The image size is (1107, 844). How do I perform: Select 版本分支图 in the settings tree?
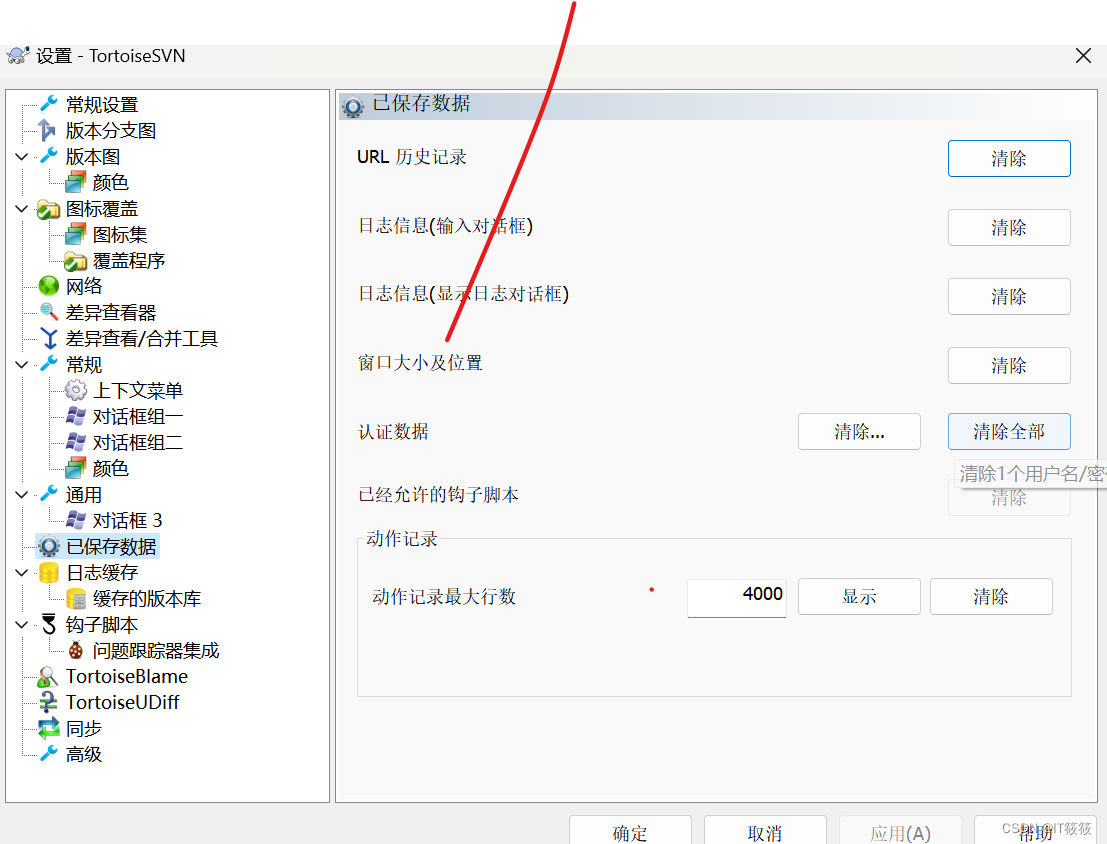click(111, 131)
